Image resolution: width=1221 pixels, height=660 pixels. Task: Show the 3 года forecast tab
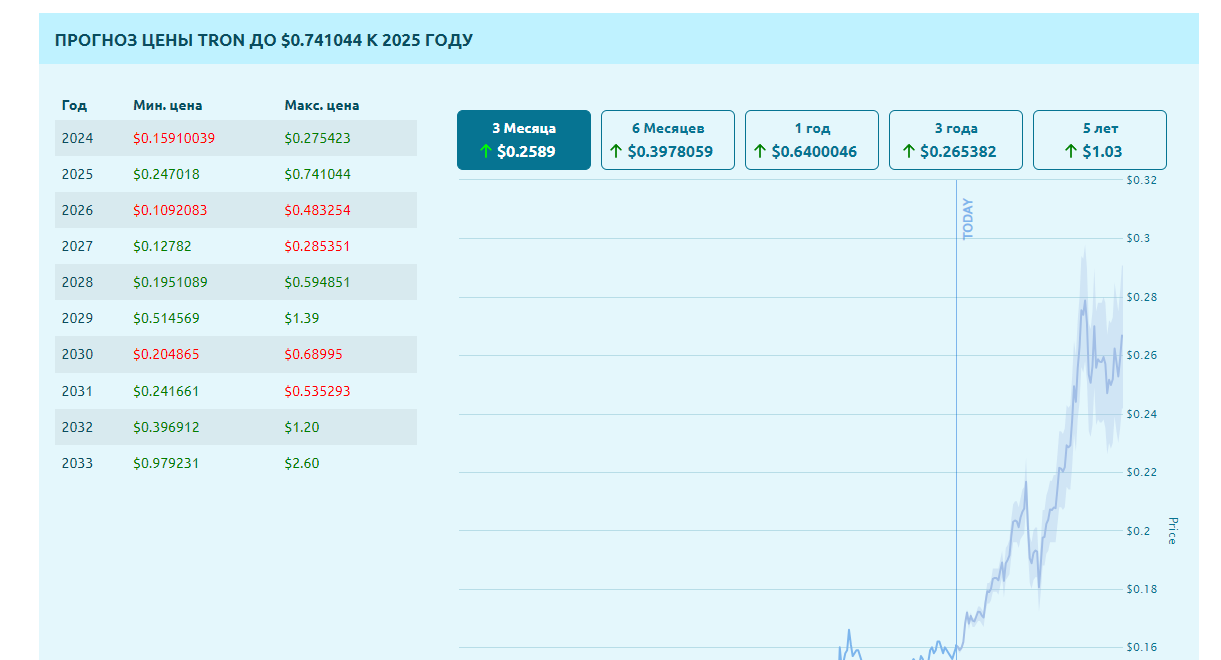(956, 140)
